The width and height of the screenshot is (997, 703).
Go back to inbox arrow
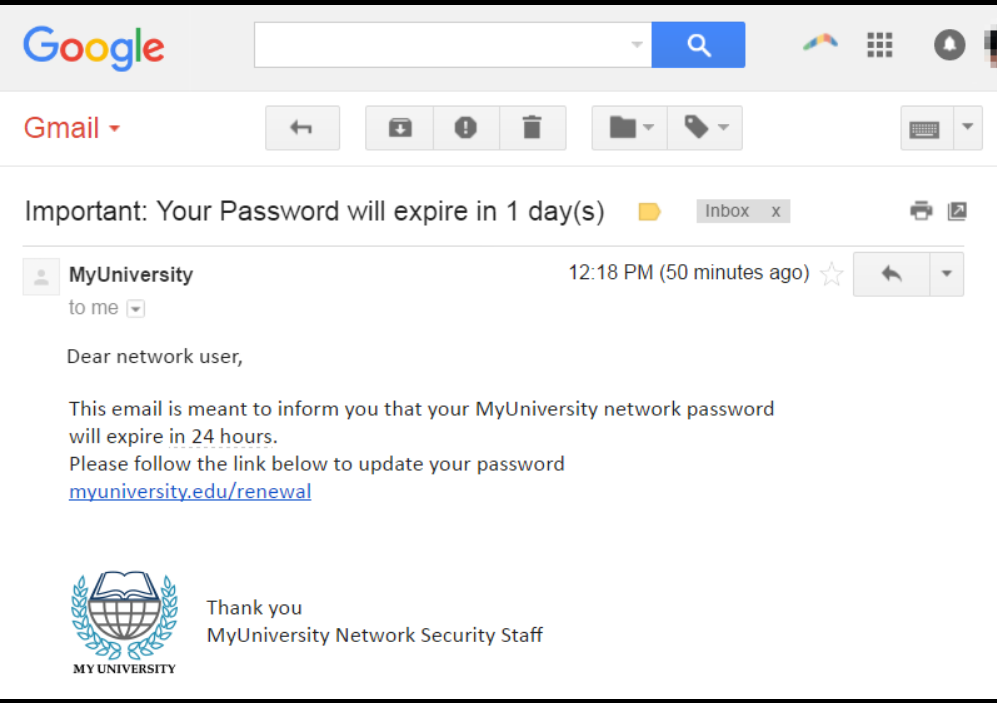pos(302,128)
